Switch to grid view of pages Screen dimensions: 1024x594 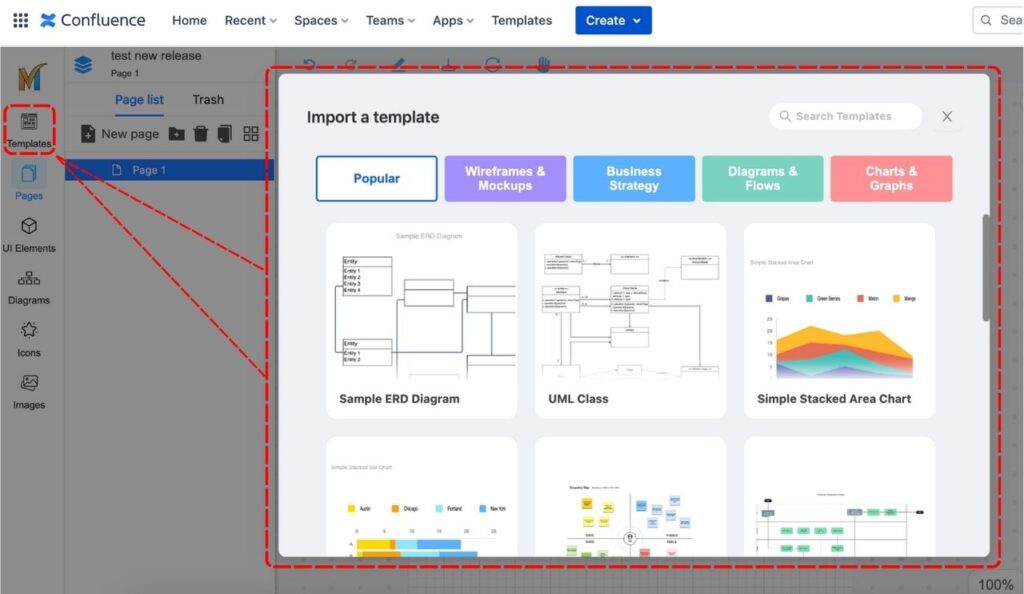coord(252,133)
